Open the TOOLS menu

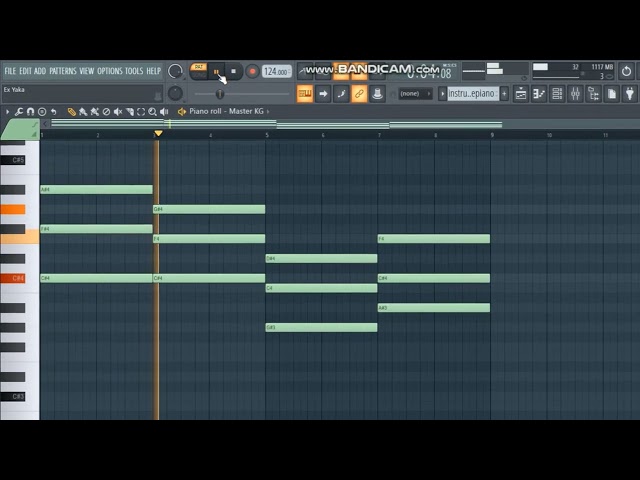coord(134,71)
